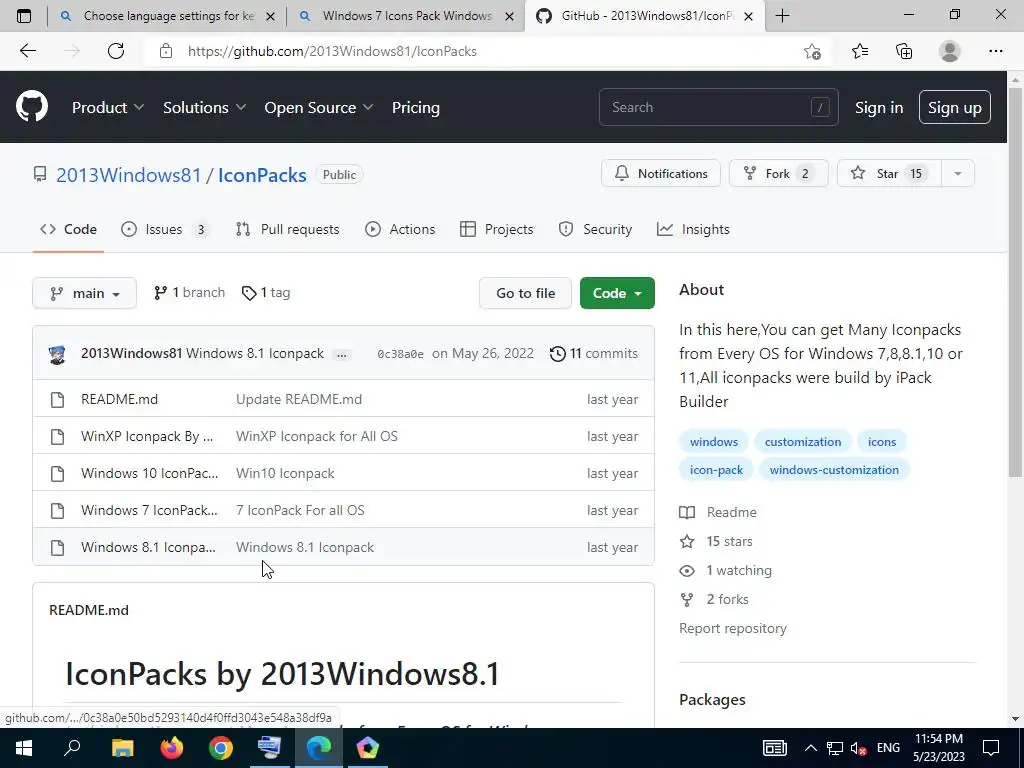Viewport: 1024px width, 768px height.
Task: Add page to favorites star-plus icon
Action: point(812,51)
